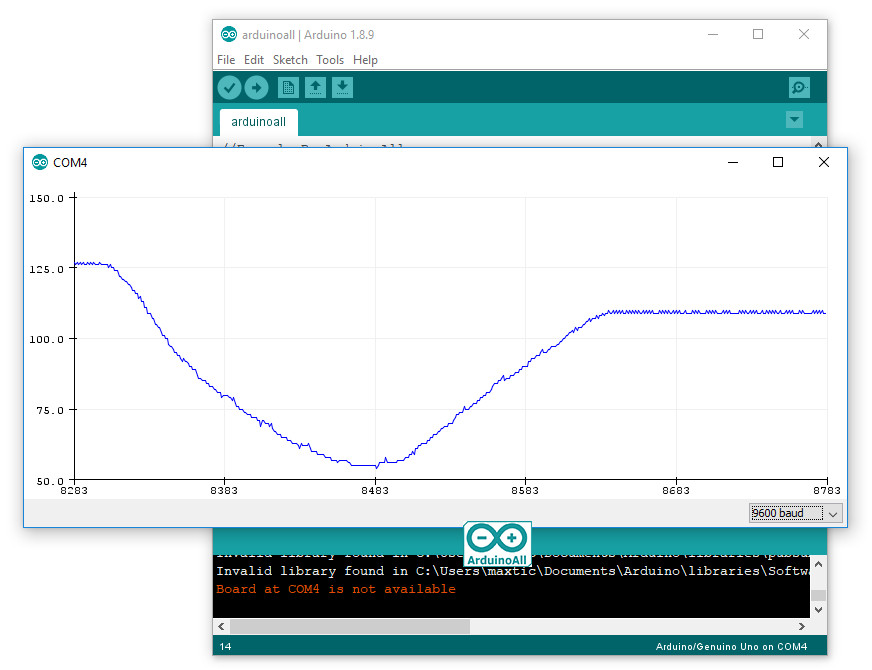
Task: Click the 'Board at COM4 is not available' error
Action: (x=336, y=589)
